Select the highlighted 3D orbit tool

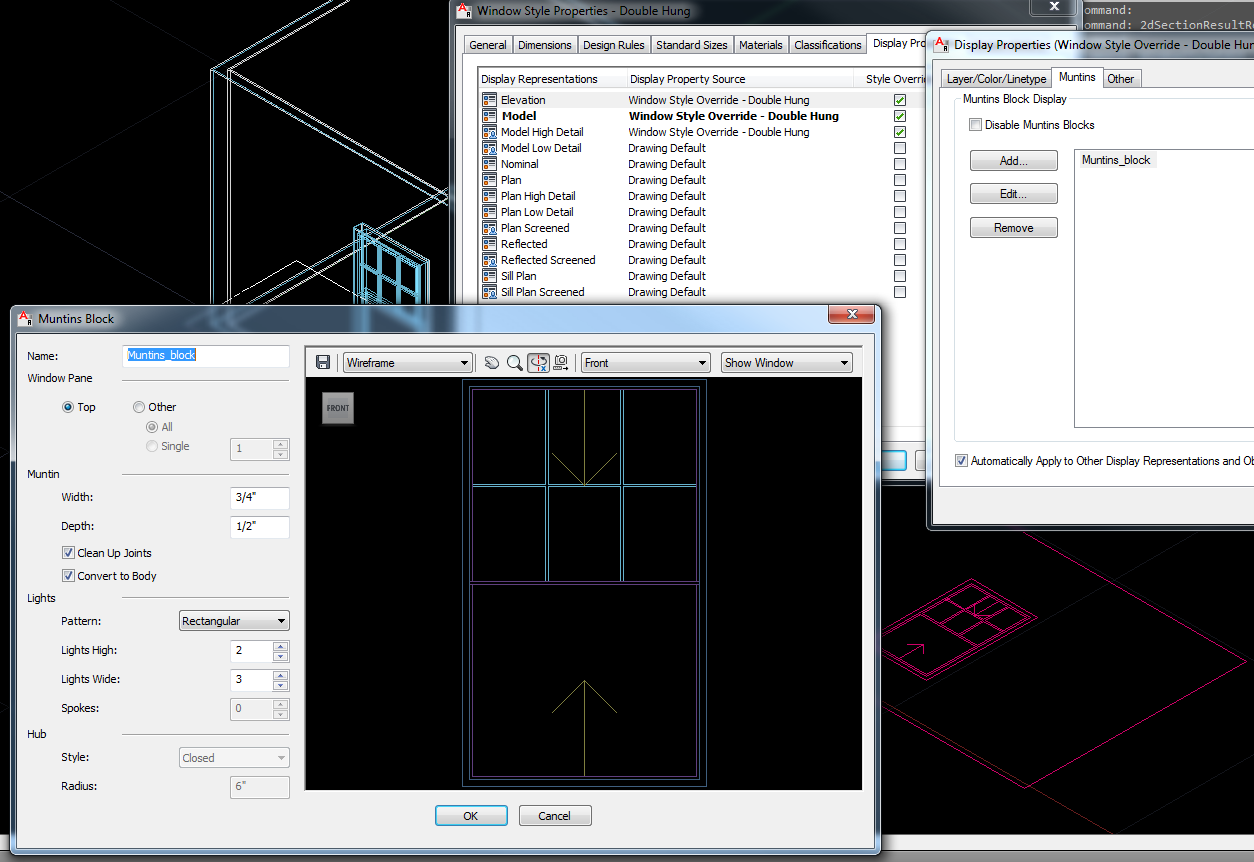538,362
